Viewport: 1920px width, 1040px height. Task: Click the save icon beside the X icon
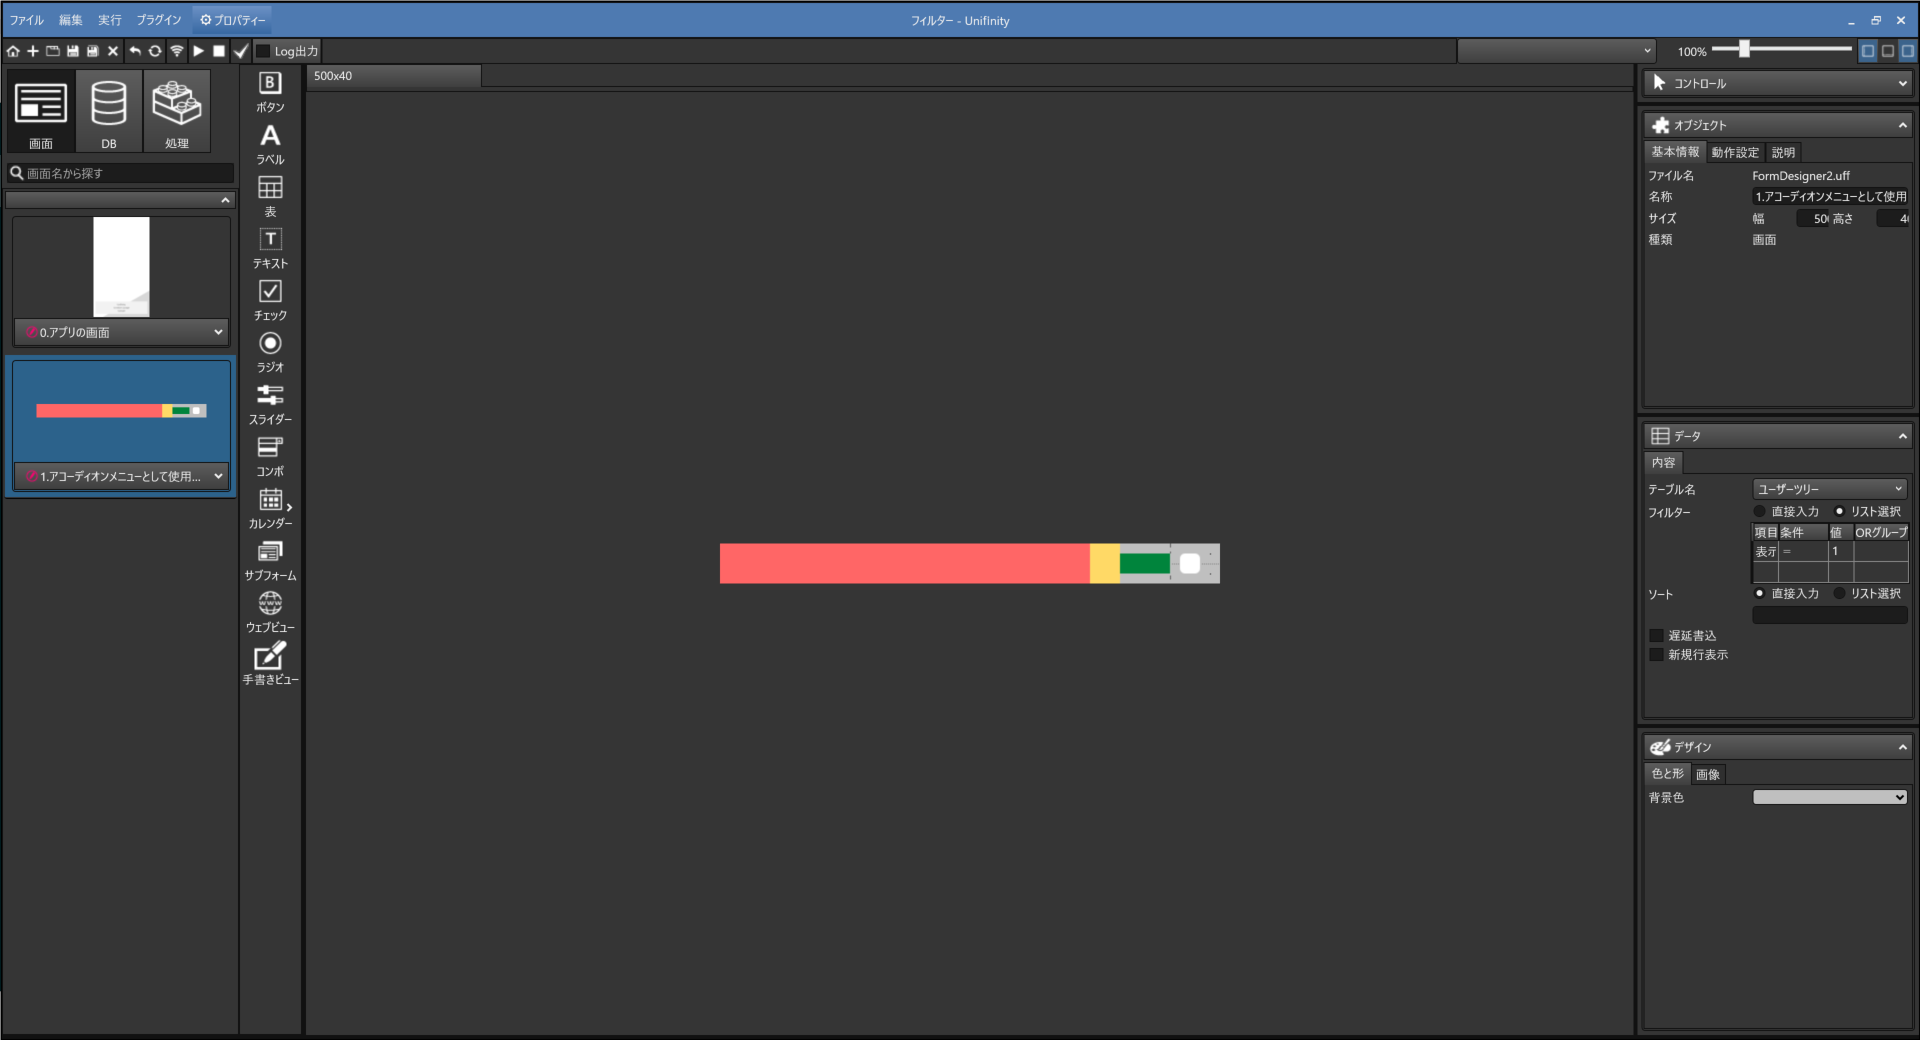93,51
